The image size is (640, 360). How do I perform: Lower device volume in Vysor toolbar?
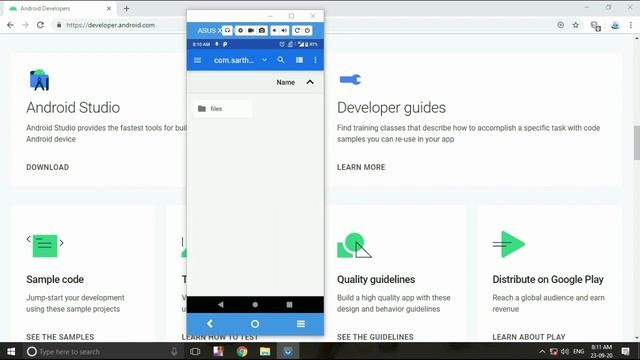(275, 30)
